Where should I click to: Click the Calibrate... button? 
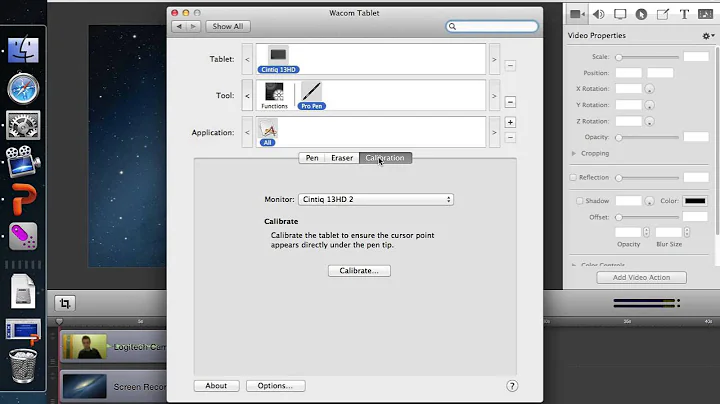(359, 271)
